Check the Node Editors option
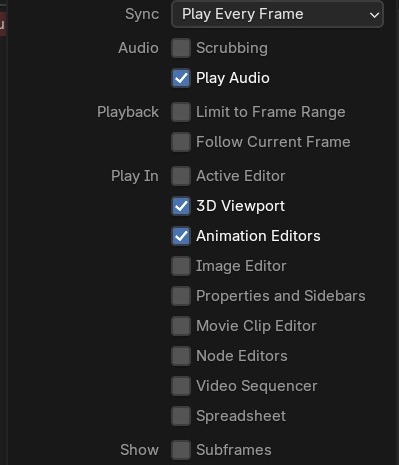Screen dimensions: 399x465 [181, 356]
